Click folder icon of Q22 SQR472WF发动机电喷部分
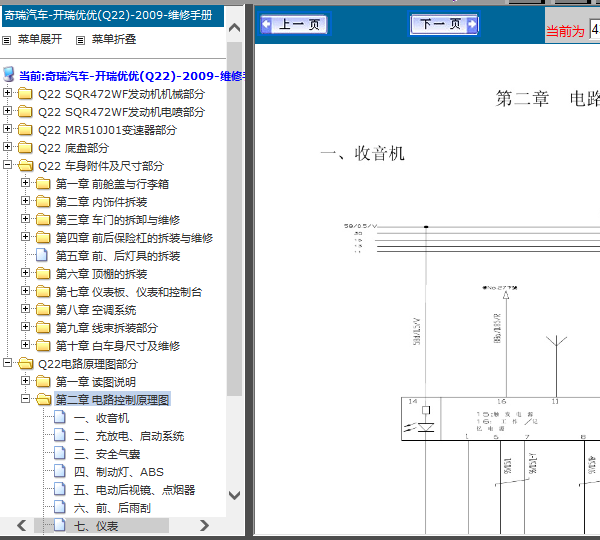 25,111
